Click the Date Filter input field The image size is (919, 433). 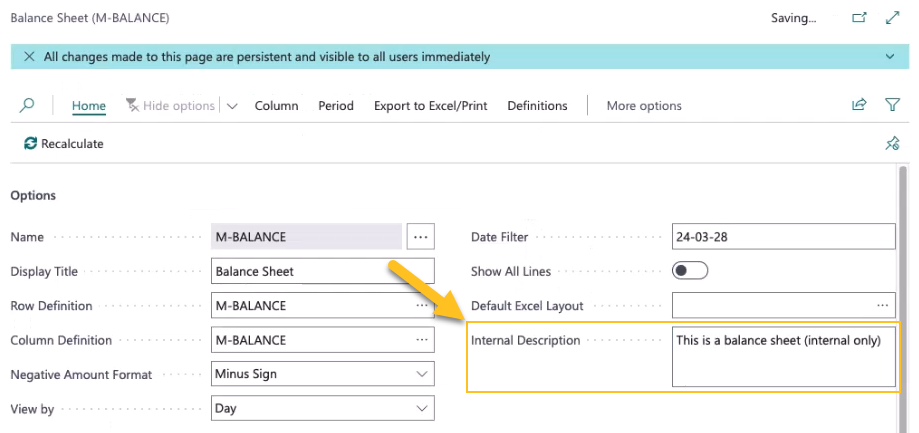pyautogui.click(x=783, y=237)
